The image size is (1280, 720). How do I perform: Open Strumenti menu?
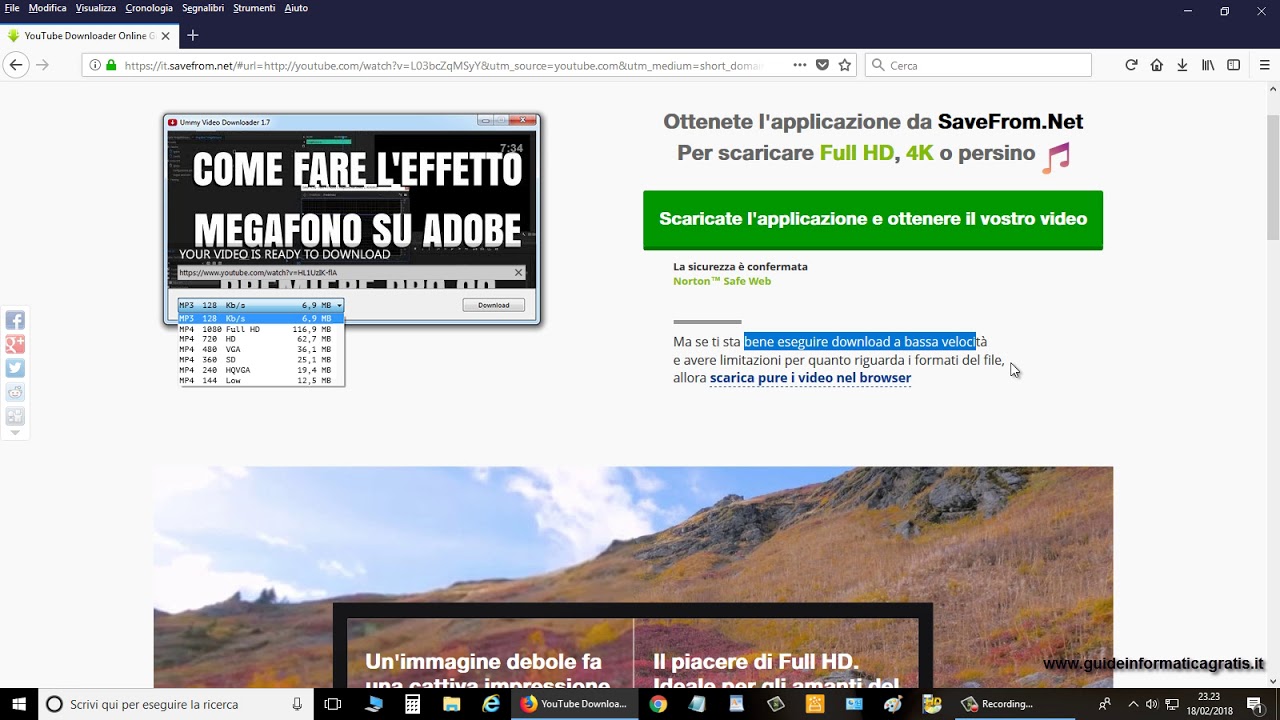pyautogui.click(x=254, y=8)
